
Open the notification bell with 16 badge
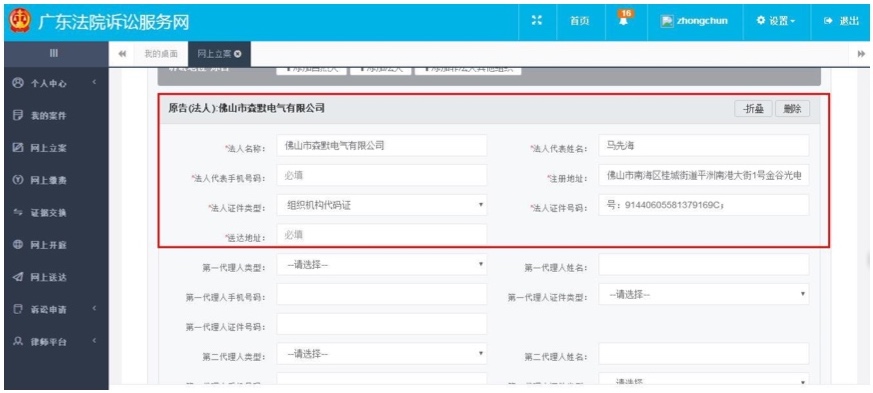(x=625, y=19)
